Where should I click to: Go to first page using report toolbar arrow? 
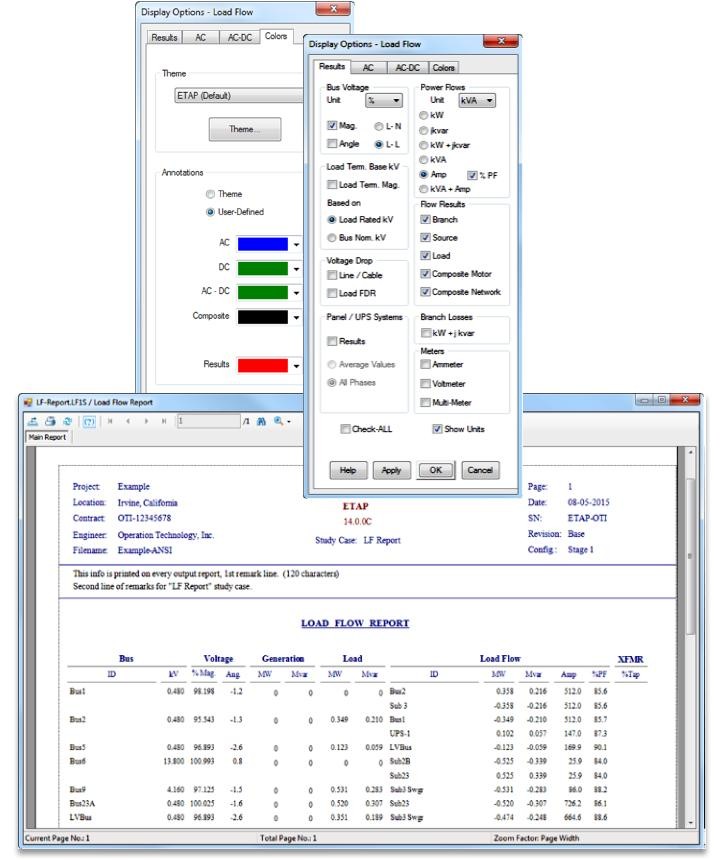pyautogui.click(x=110, y=421)
